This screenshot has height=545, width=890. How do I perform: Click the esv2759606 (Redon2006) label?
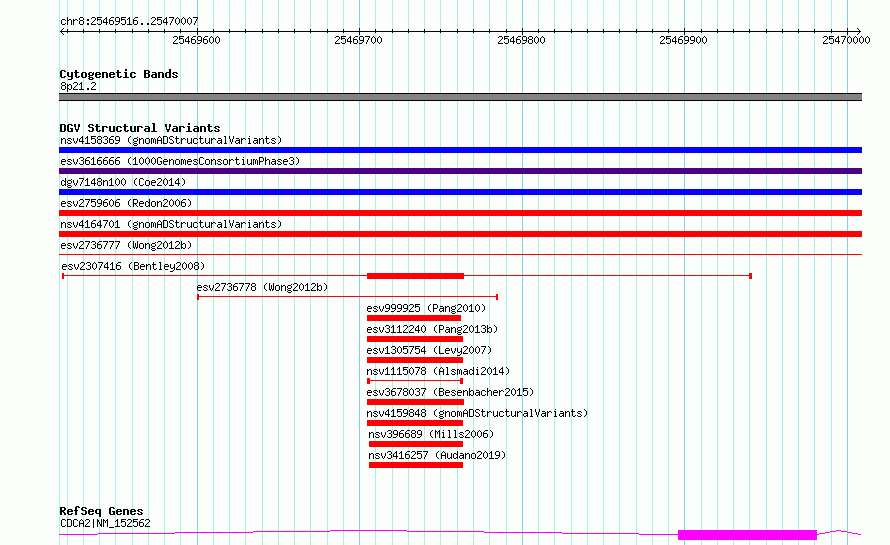point(126,203)
